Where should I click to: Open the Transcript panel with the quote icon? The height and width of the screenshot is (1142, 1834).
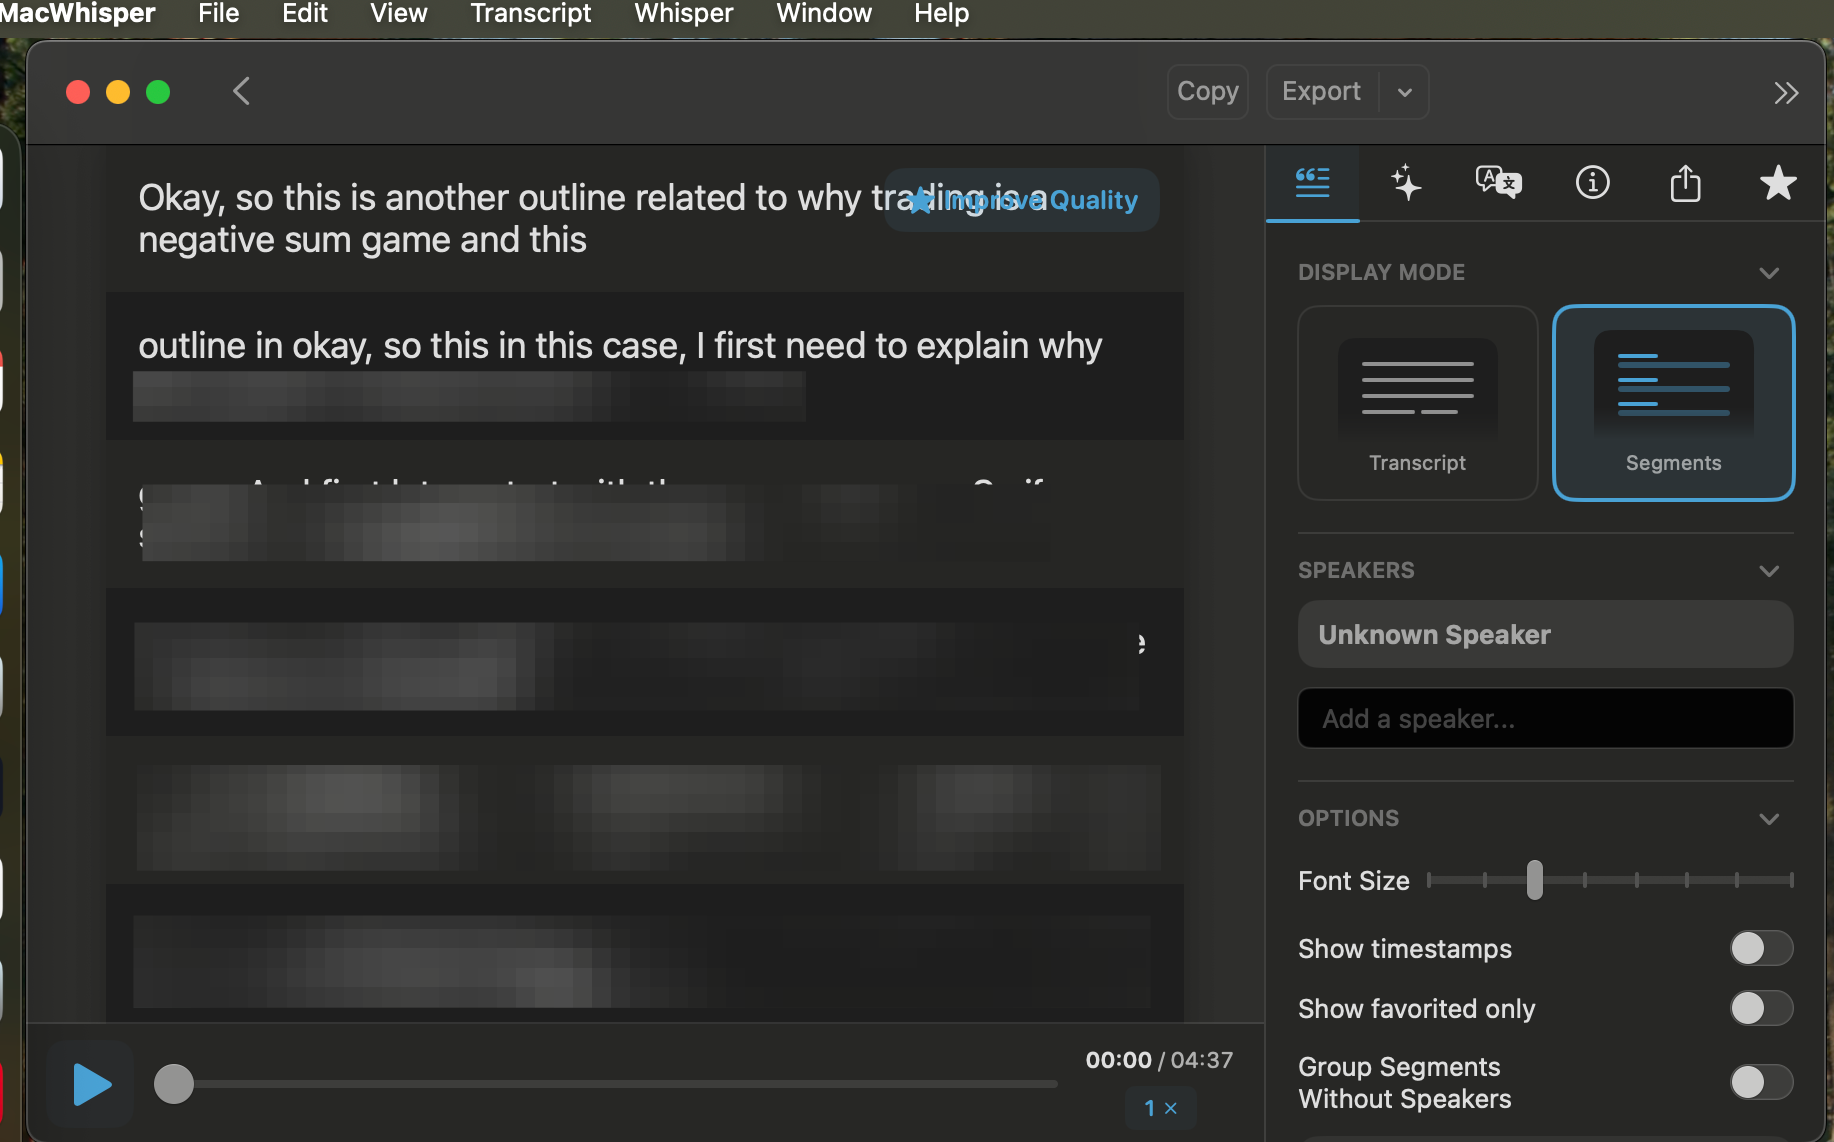click(x=1312, y=183)
